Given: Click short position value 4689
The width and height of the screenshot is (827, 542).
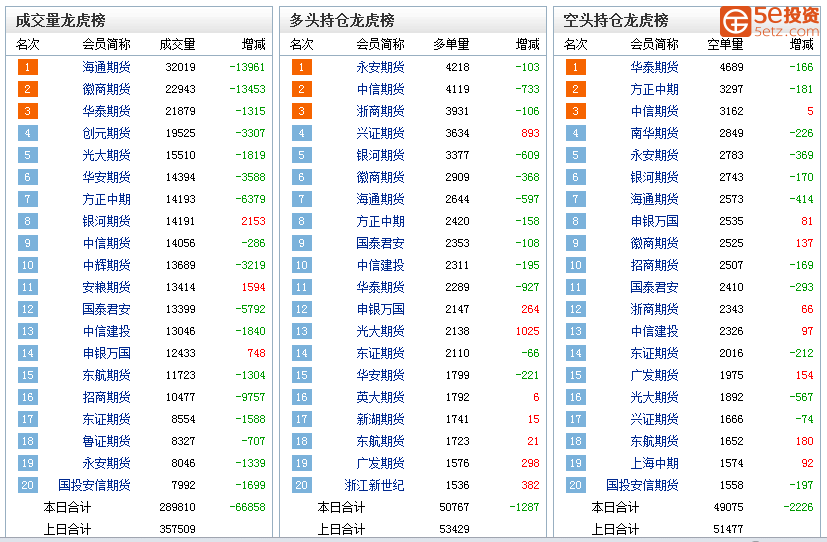Looking at the screenshot, I should (731, 67).
